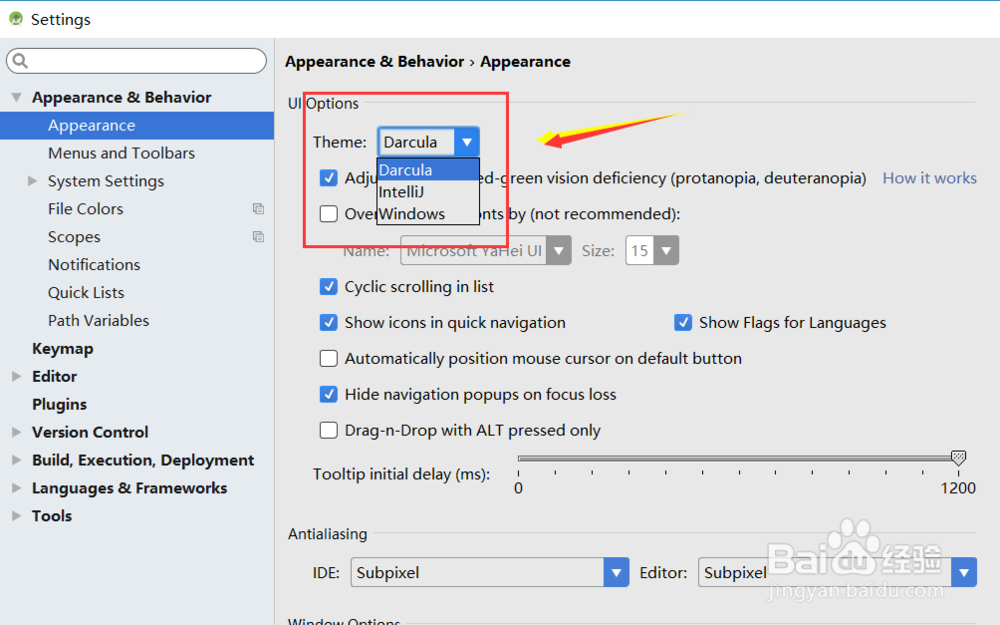
Task: Select IntelliJ from the theme list
Action: (x=401, y=192)
